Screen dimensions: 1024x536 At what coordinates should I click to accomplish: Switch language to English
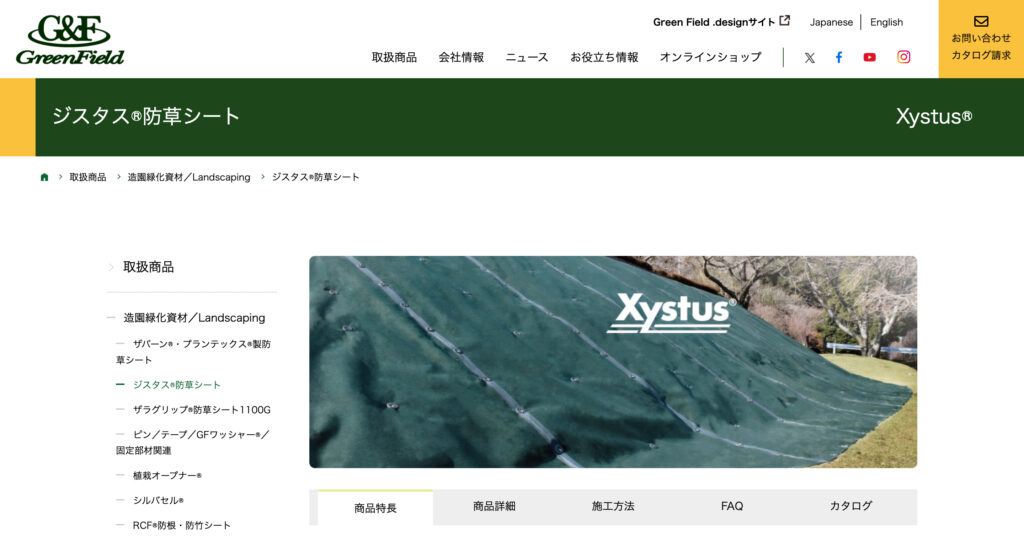tap(886, 22)
